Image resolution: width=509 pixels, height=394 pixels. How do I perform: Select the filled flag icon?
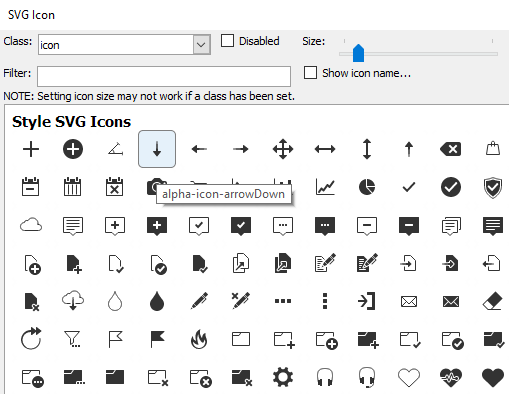(158, 339)
